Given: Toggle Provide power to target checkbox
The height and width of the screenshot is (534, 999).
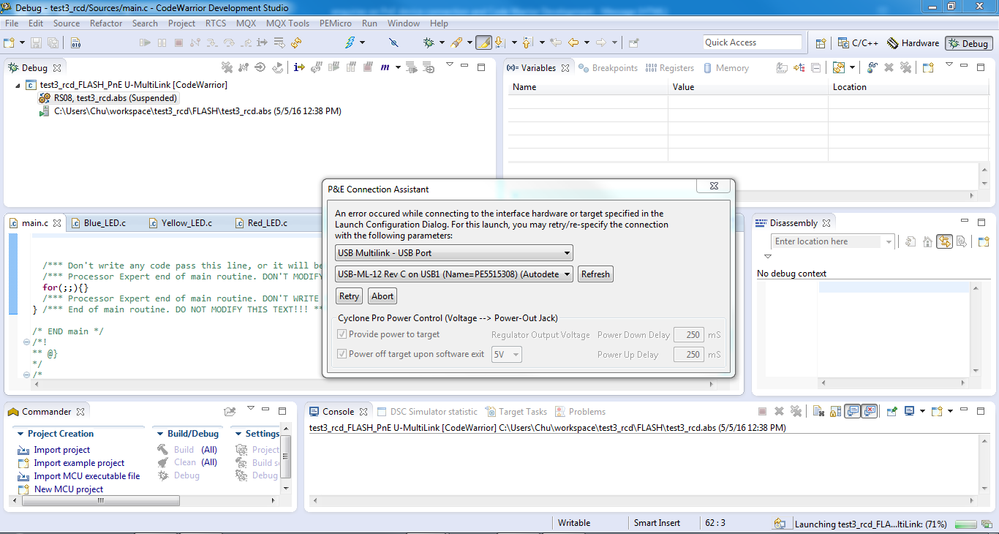Looking at the screenshot, I should tap(342, 335).
